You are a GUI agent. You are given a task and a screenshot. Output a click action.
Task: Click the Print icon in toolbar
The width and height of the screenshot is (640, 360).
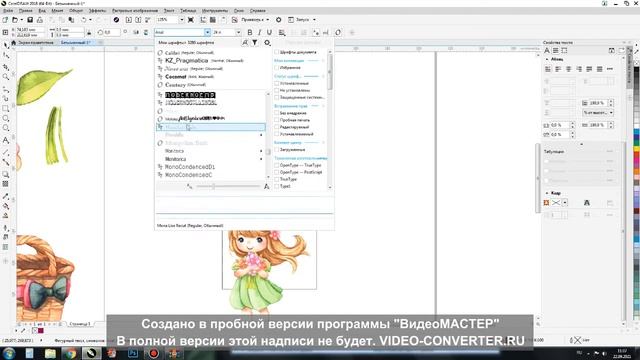pyautogui.click(x=40, y=20)
